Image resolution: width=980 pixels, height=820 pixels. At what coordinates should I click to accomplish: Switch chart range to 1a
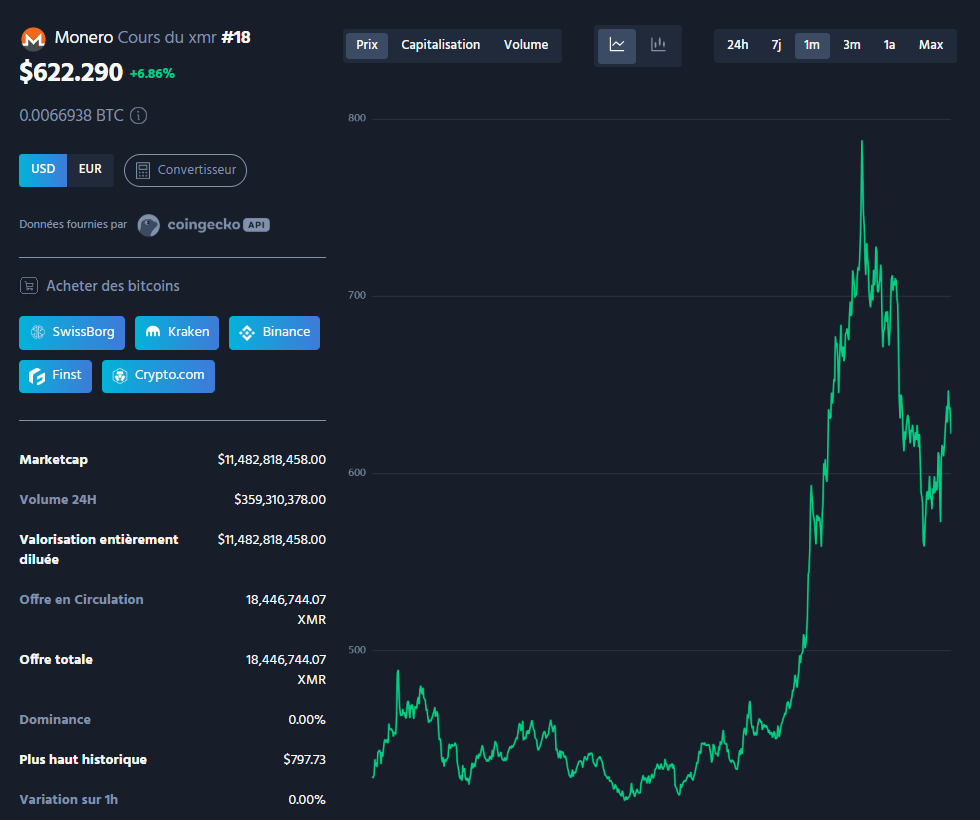coord(891,45)
